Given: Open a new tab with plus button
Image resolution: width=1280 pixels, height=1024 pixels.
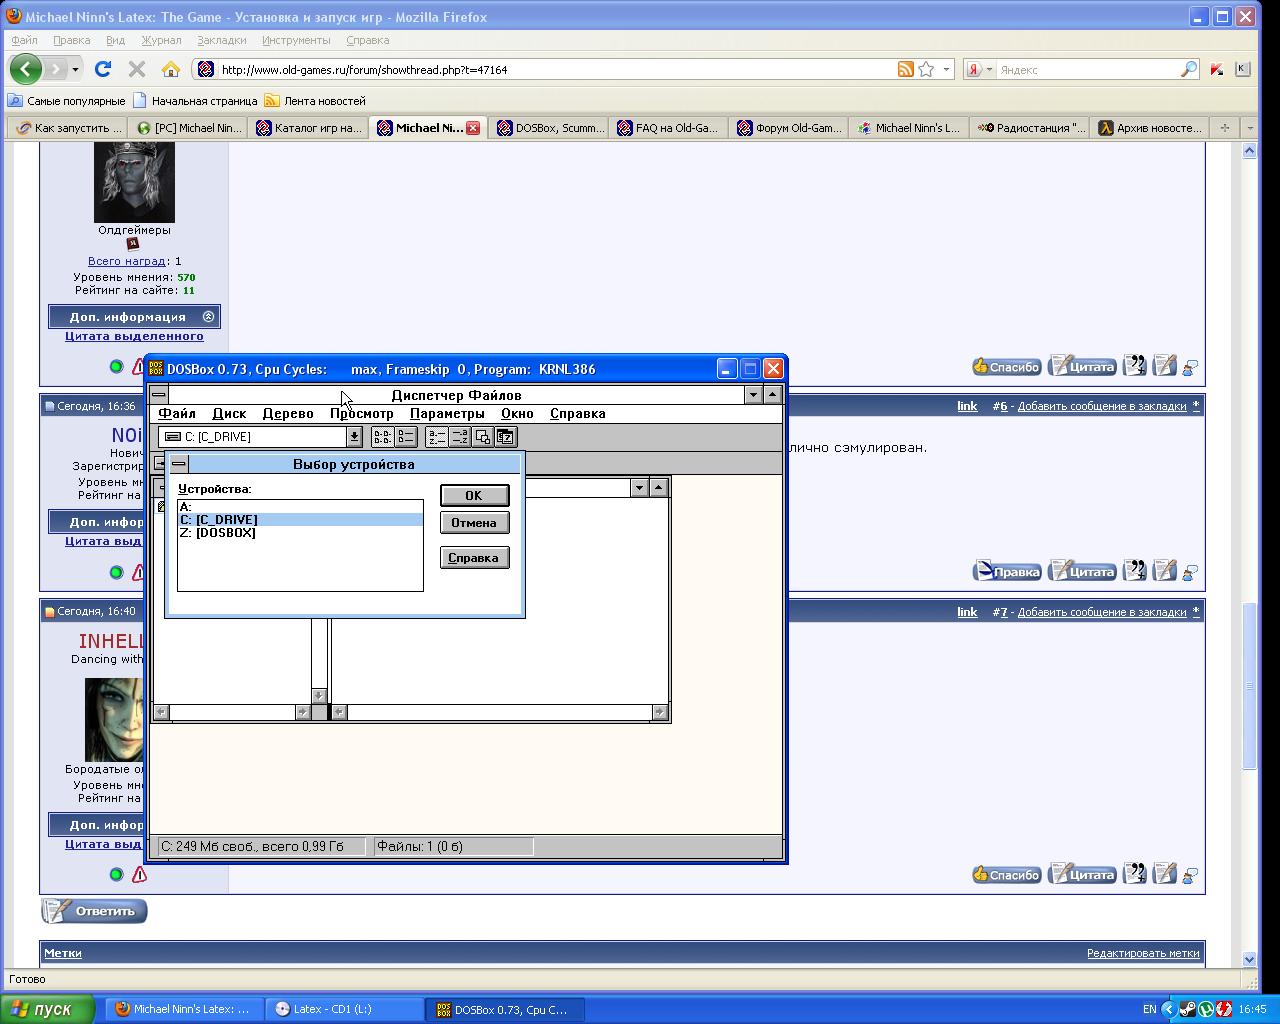Looking at the screenshot, I should click(x=1224, y=128).
